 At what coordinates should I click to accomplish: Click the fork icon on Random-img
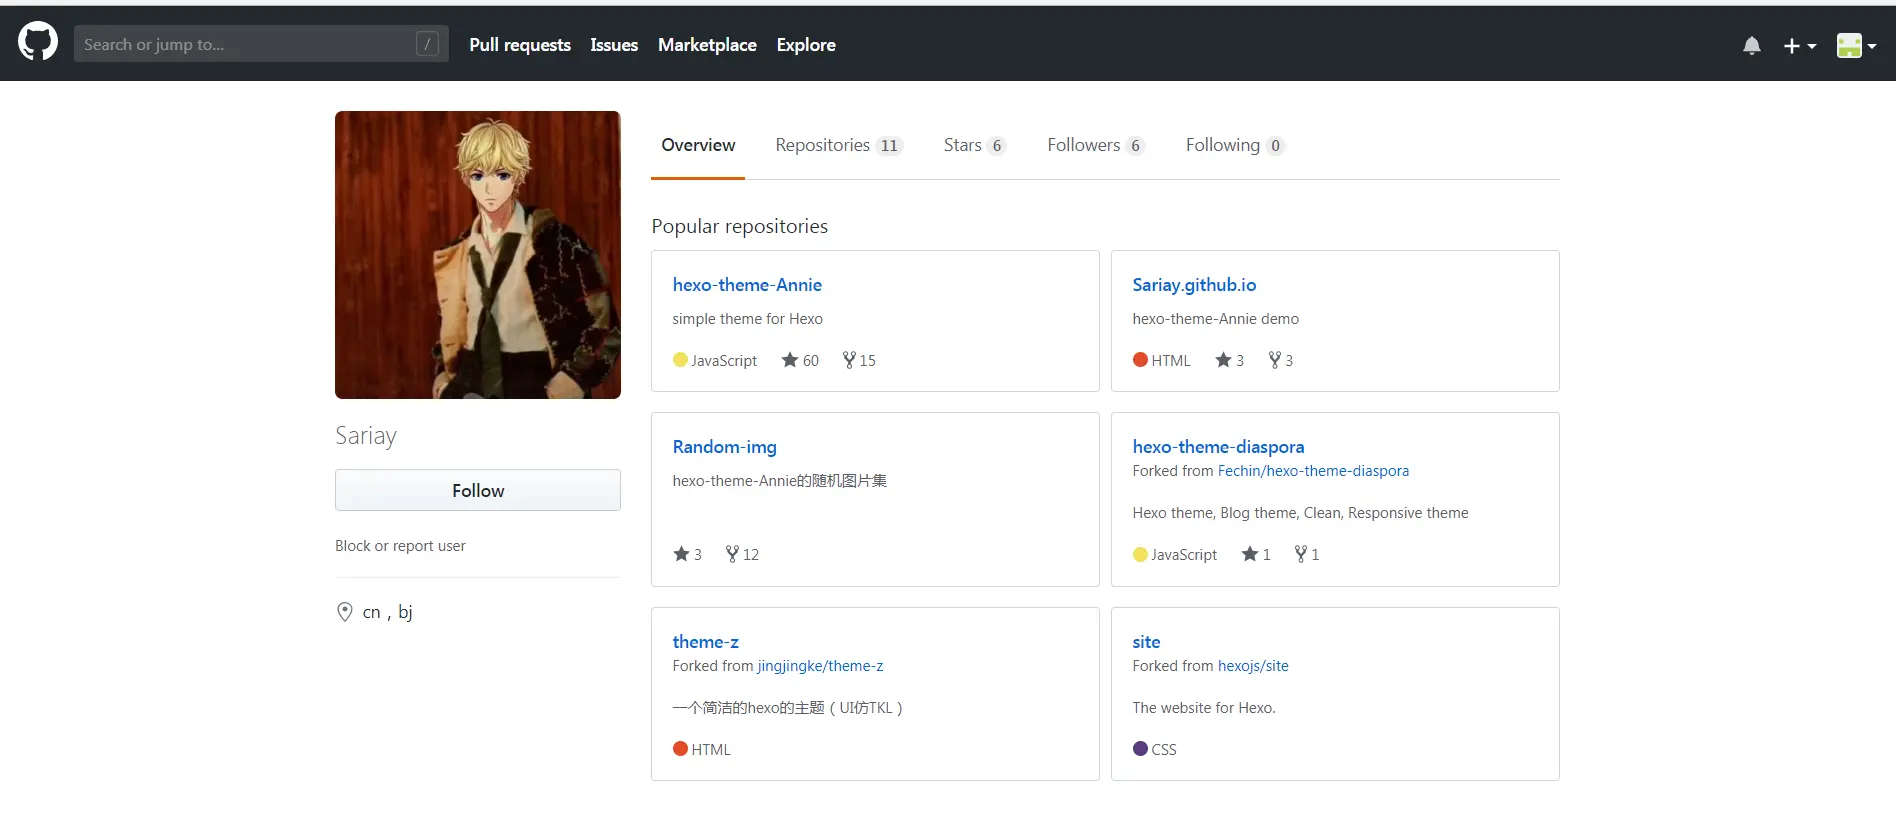click(732, 554)
